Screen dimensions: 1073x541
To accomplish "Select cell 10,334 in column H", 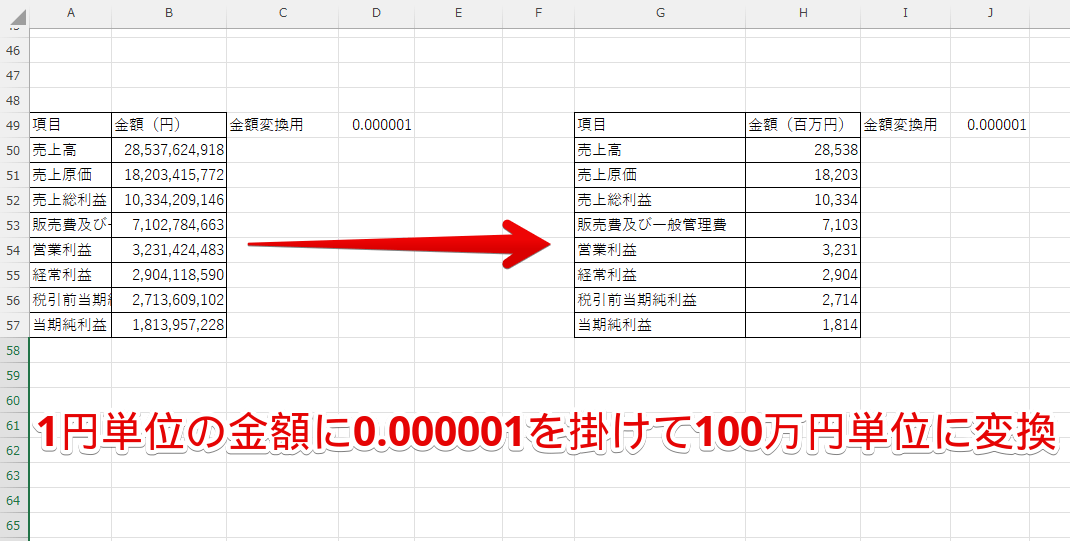I will point(803,200).
